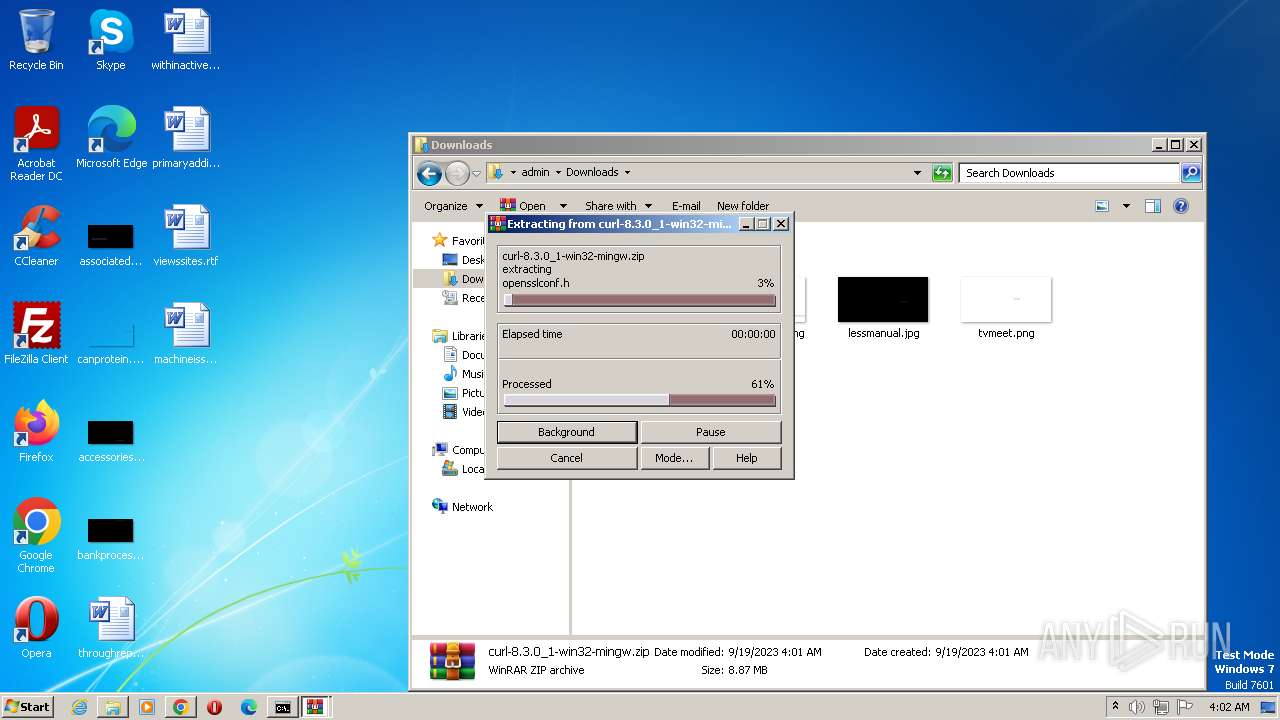Open Internet Explorer from taskbar
This screenshot has width=1280, height=720.
(x=79, y=707)
